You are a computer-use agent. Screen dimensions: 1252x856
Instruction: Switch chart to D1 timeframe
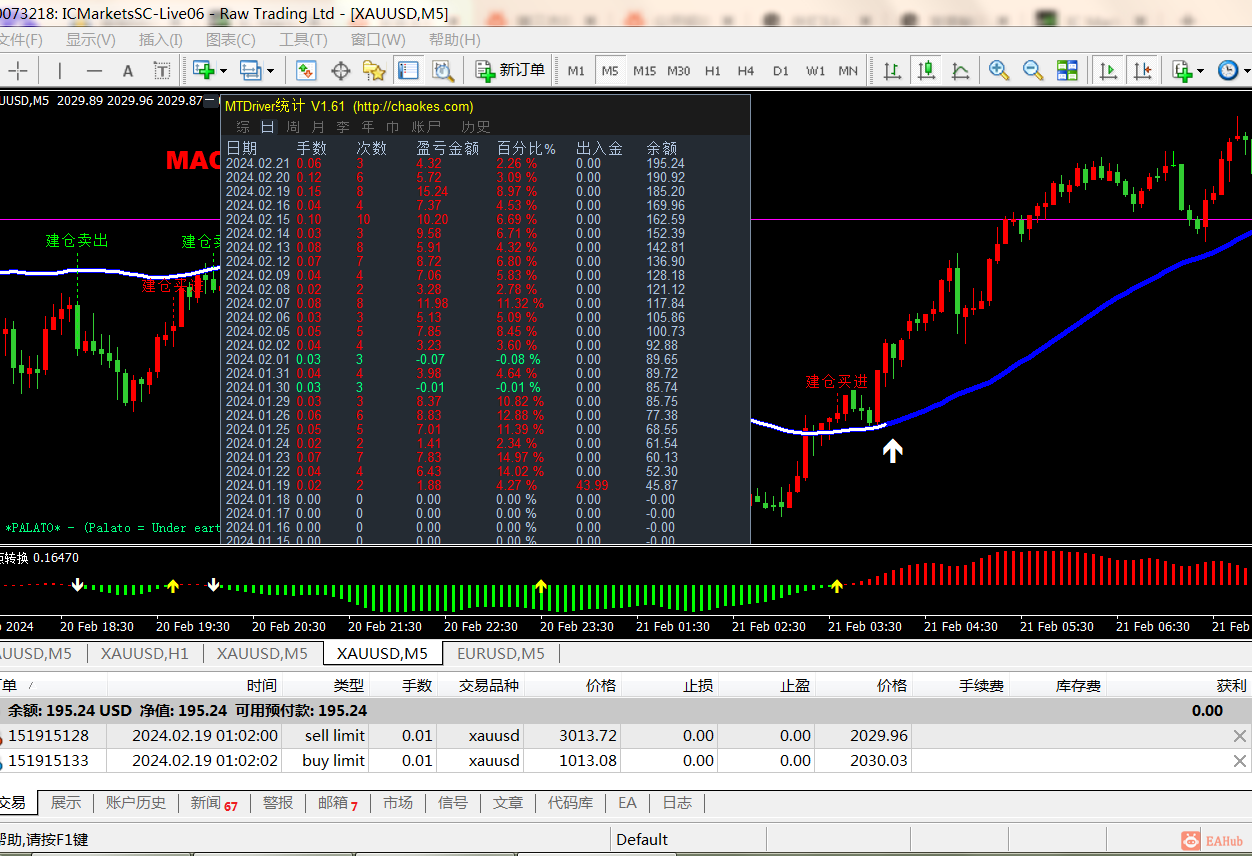[781, 70]
